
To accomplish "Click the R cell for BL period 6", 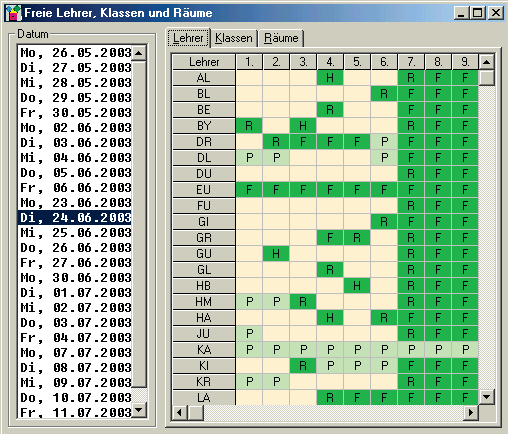I will pyautogui.click(x=384, y=94).
